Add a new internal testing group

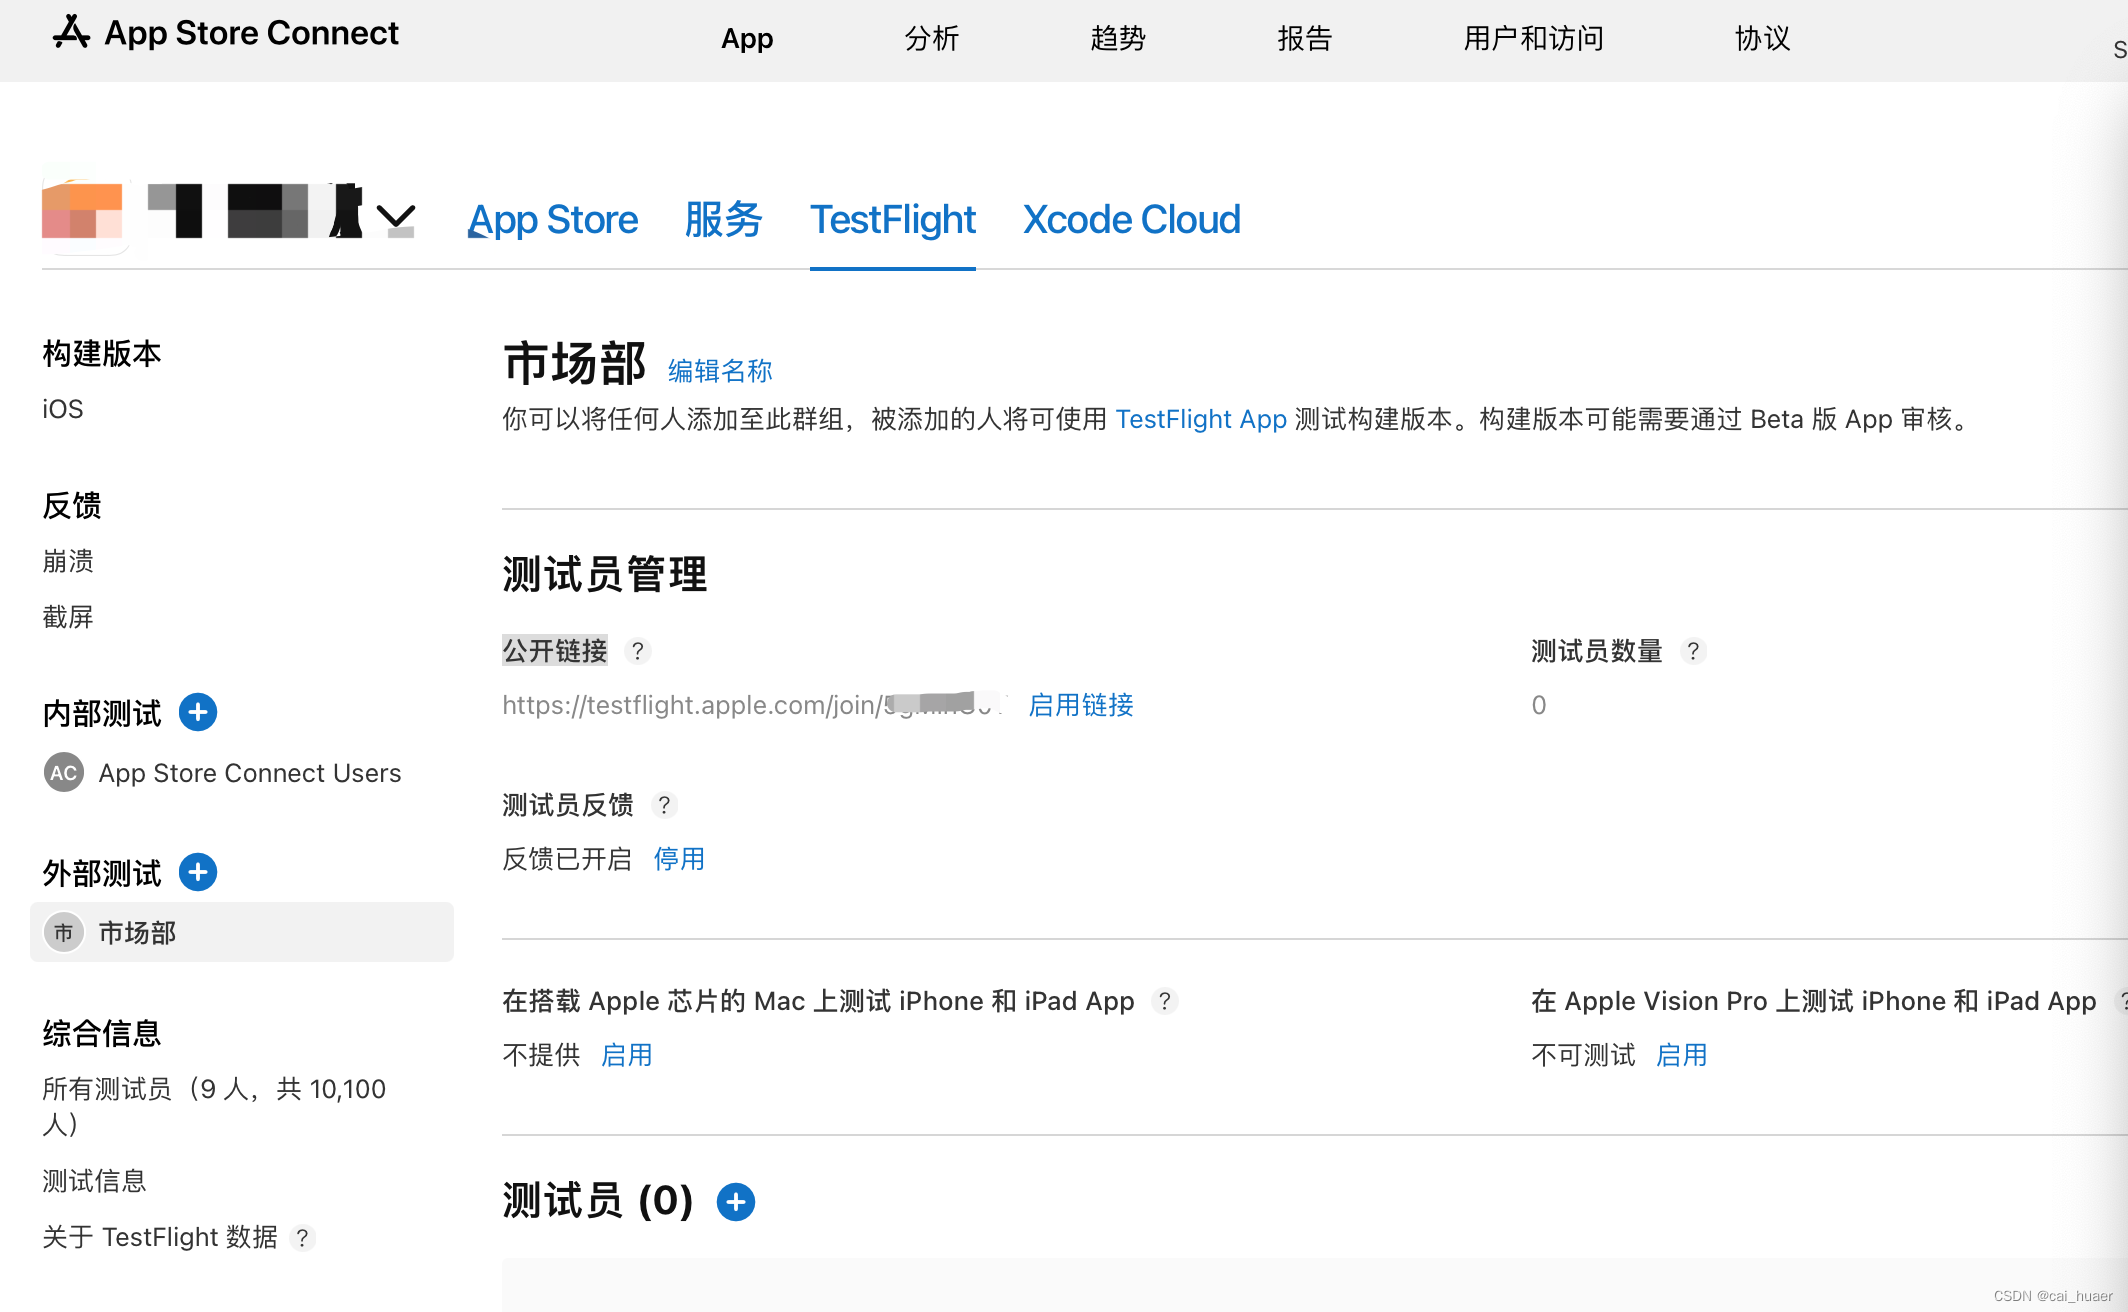(197, 712)
